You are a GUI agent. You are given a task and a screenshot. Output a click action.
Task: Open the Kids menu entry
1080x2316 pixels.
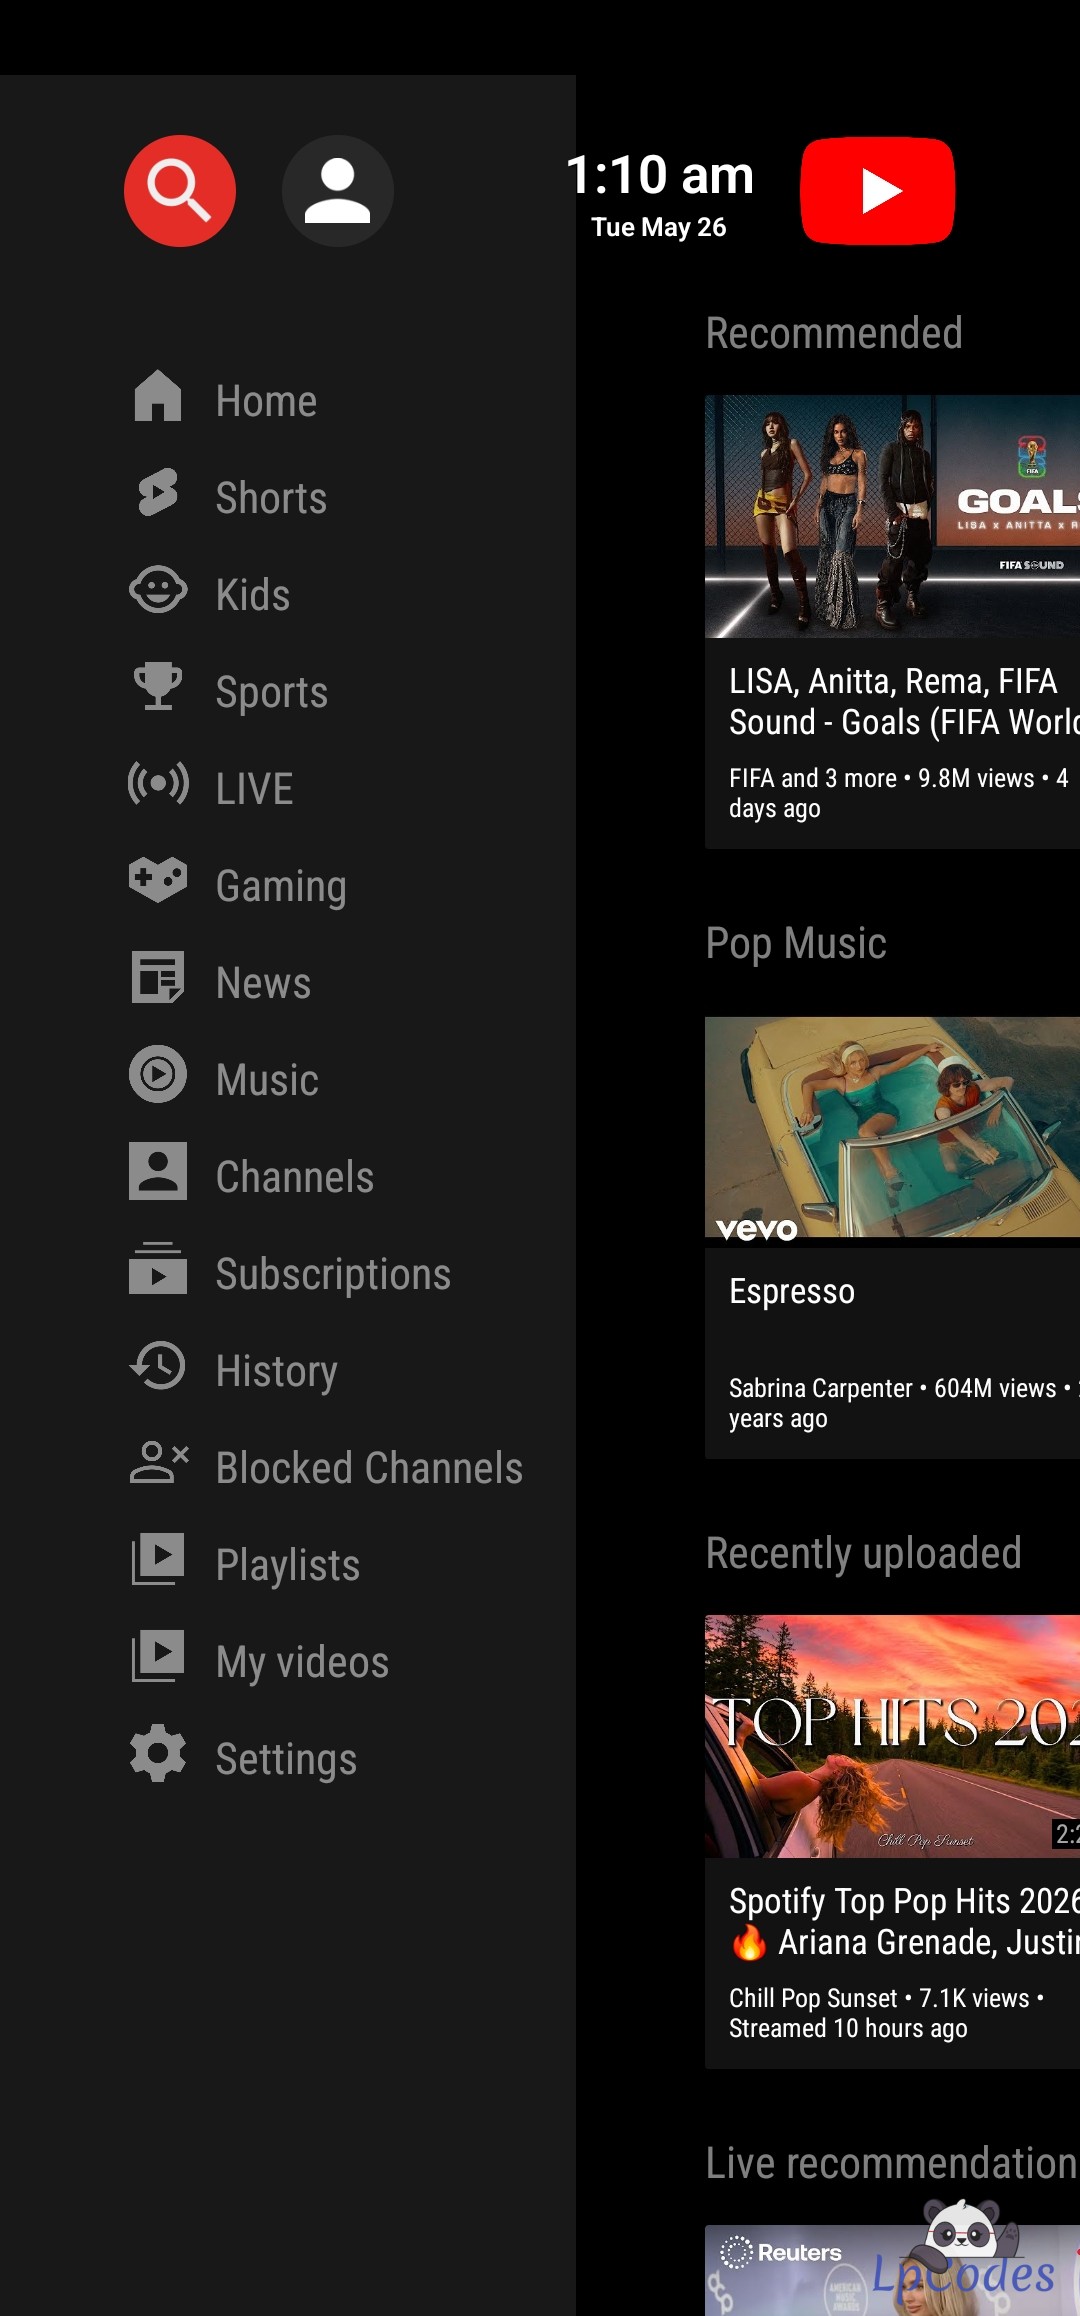tap(253, 596)
